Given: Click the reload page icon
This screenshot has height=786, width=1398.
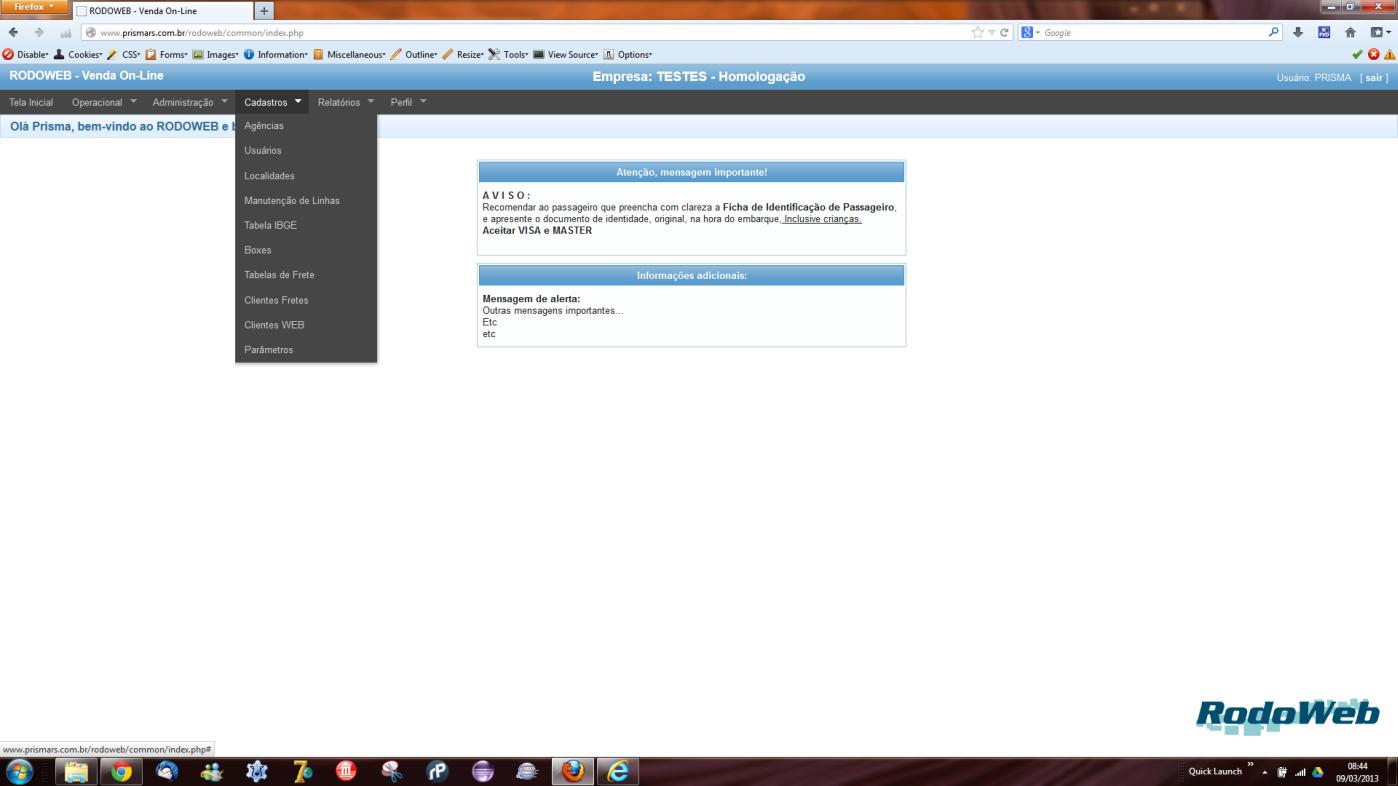Looking at the screenshot, I should (x=1005, y=33).
